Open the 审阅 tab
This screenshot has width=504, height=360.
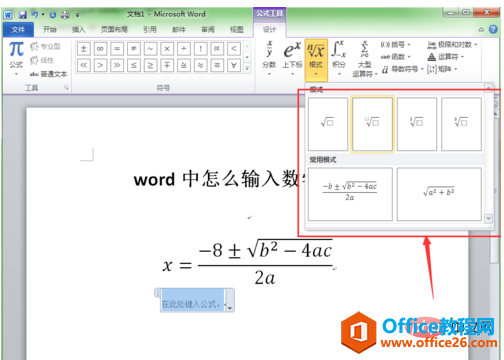(x=208, y=30)
